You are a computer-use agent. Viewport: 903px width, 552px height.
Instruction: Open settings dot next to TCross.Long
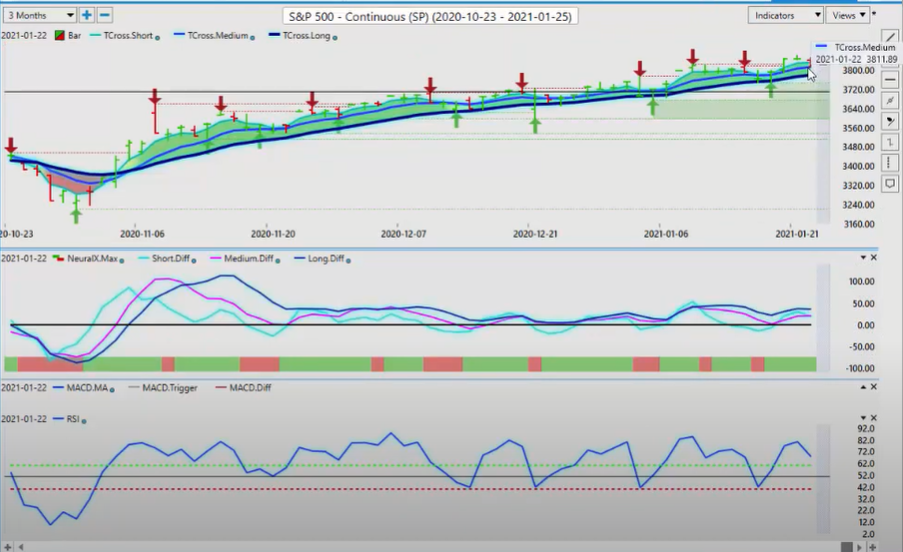pyautogui.click(x=335, y=37)
